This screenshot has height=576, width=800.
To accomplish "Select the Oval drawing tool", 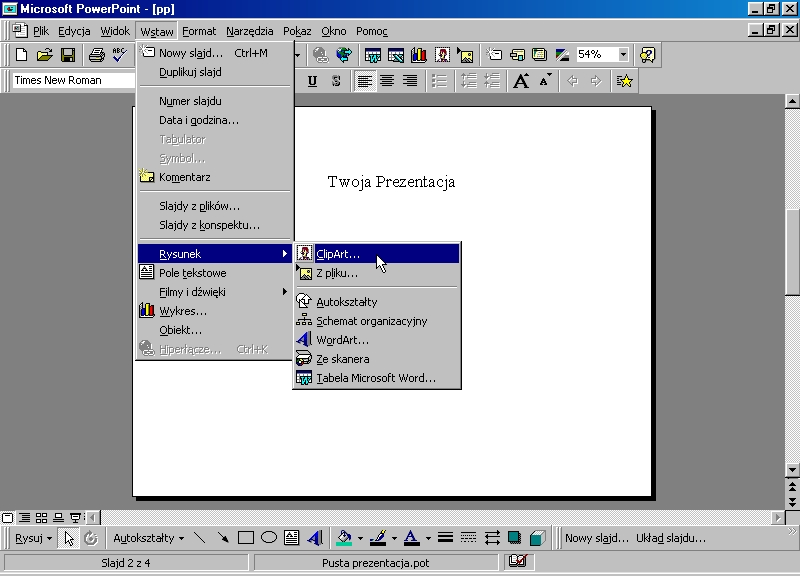I will pyautogui.click(x=268, y=538).
